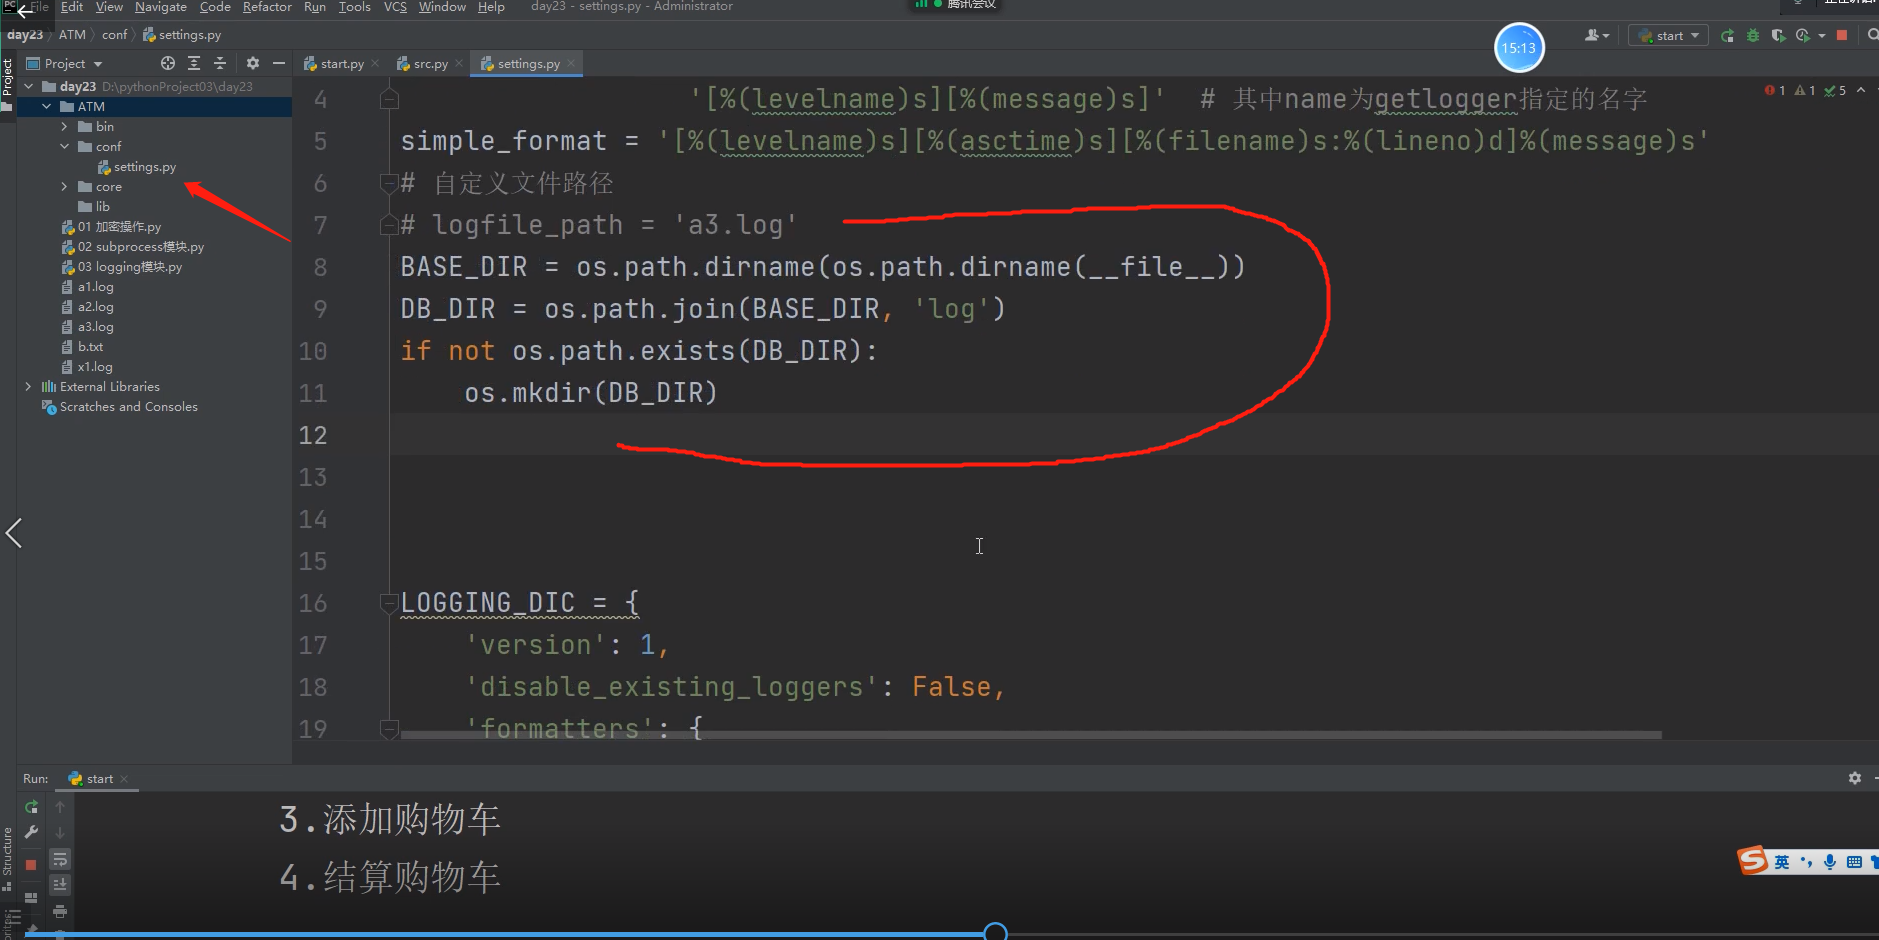The width and height of the screenshot is (1879, 940).
Task: Move down the stack trace in Run panel
Action: pos(60,832)
